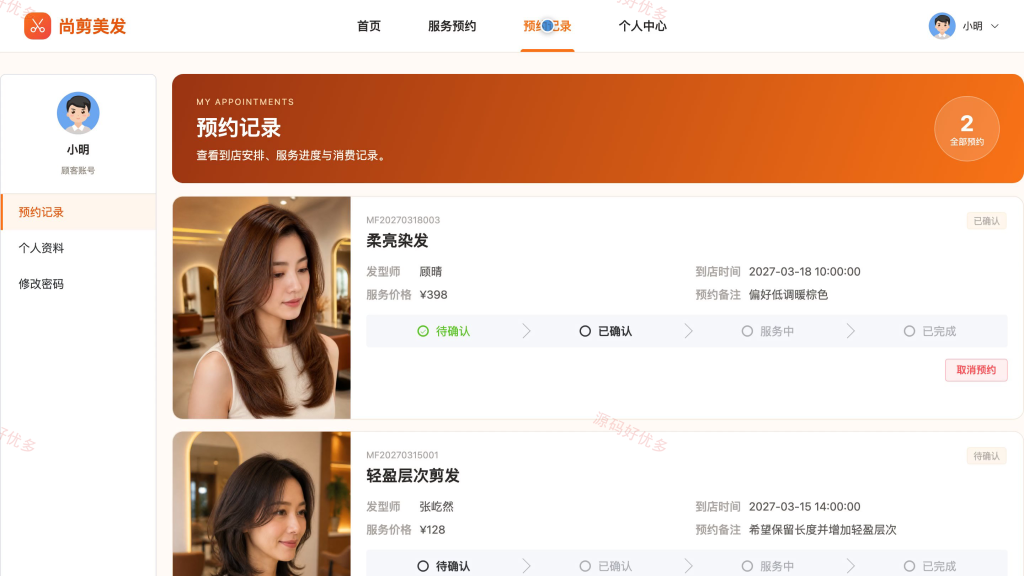Viewport: 1024px width, 576px height.
Task: Expand the 小明 account dropdown arrow
Action: click(995, 26)
